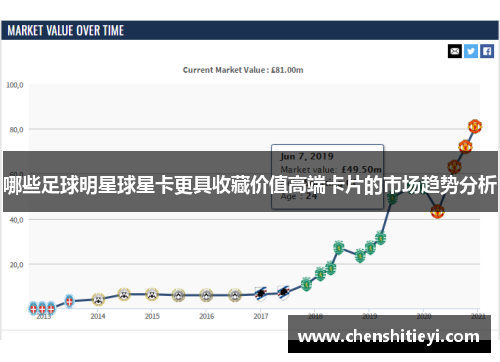Click 'Current Market Value: £81.00m' text

(243, 70)
